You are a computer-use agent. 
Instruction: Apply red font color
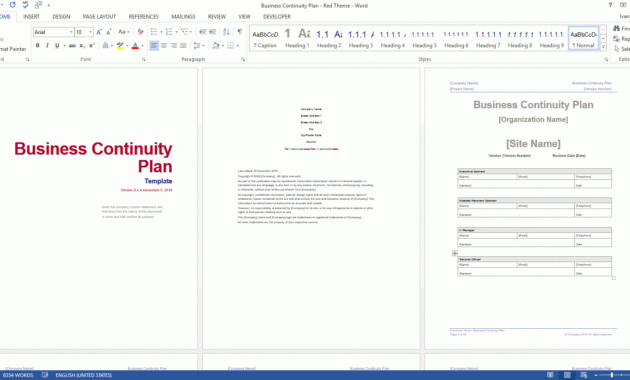pos(135,46)
